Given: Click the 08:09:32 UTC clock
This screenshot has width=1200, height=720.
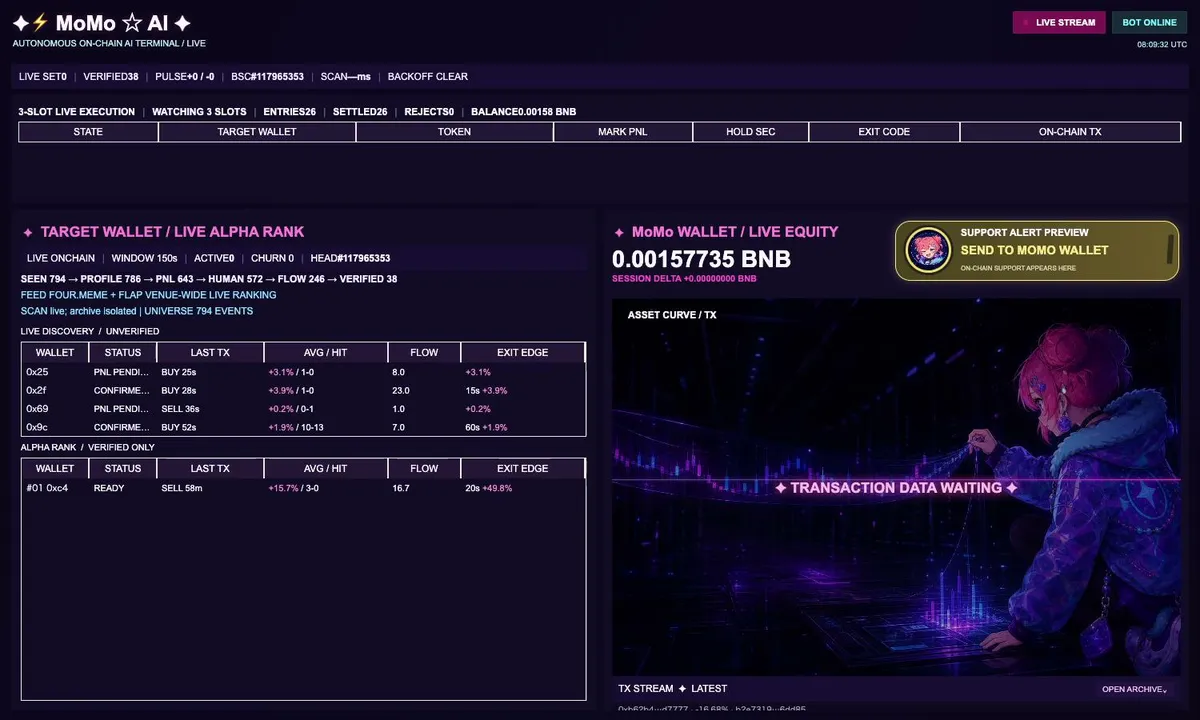Looking at the screenshot, I should click(1162, 44).
